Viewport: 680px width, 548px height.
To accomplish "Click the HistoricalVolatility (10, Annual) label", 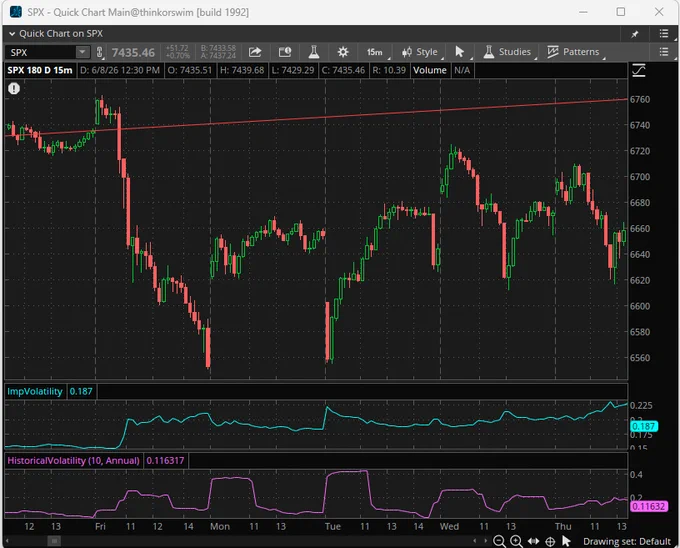I will point(73,460).
